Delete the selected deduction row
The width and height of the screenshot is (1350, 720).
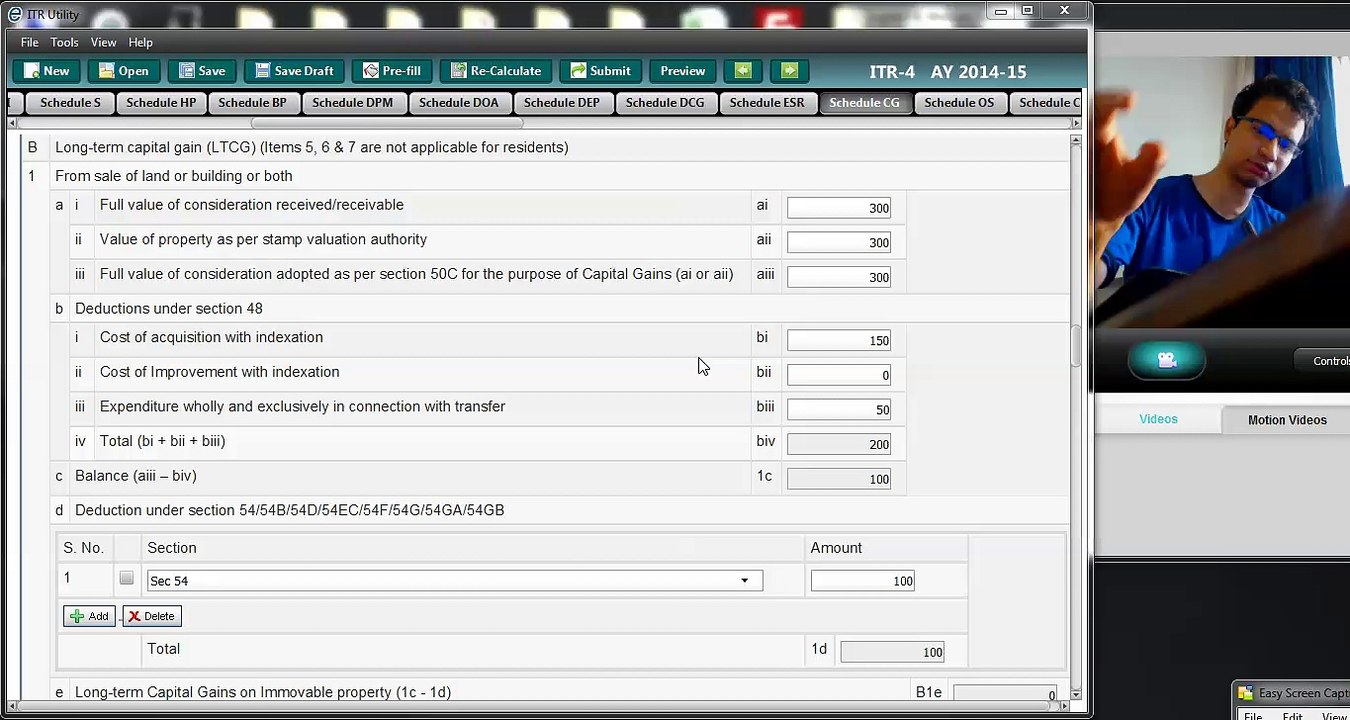pyautogui.click(x=150, y=616)
